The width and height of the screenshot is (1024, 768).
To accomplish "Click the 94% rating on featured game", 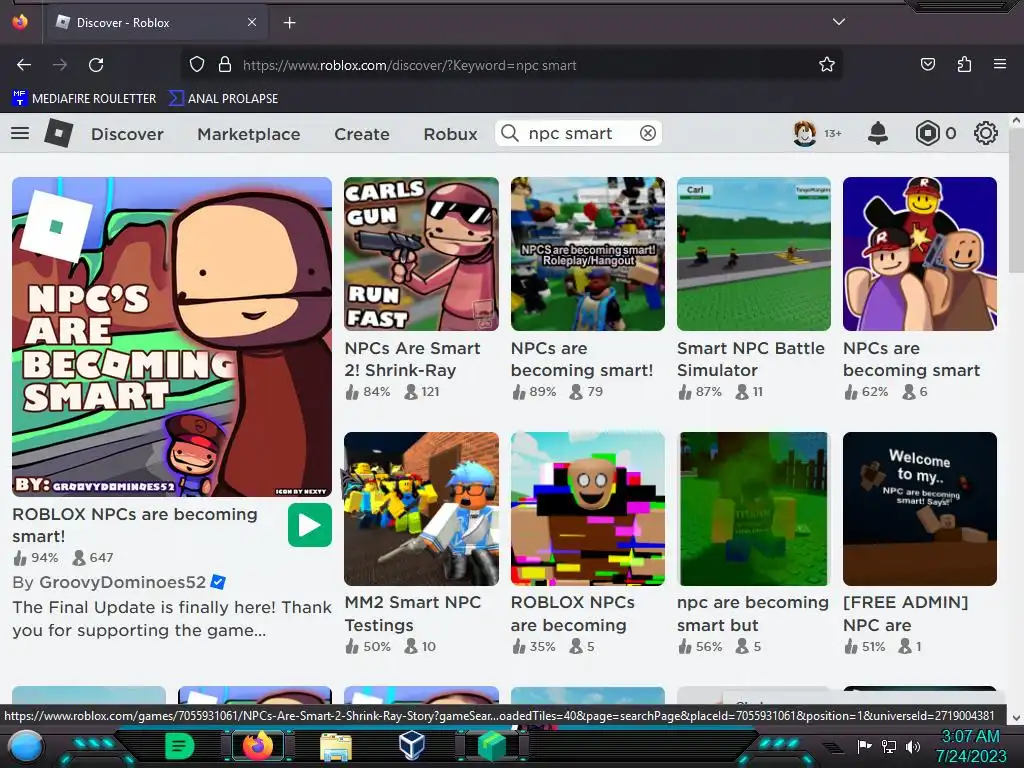I will pyautogui.click(x=37, y=558).
